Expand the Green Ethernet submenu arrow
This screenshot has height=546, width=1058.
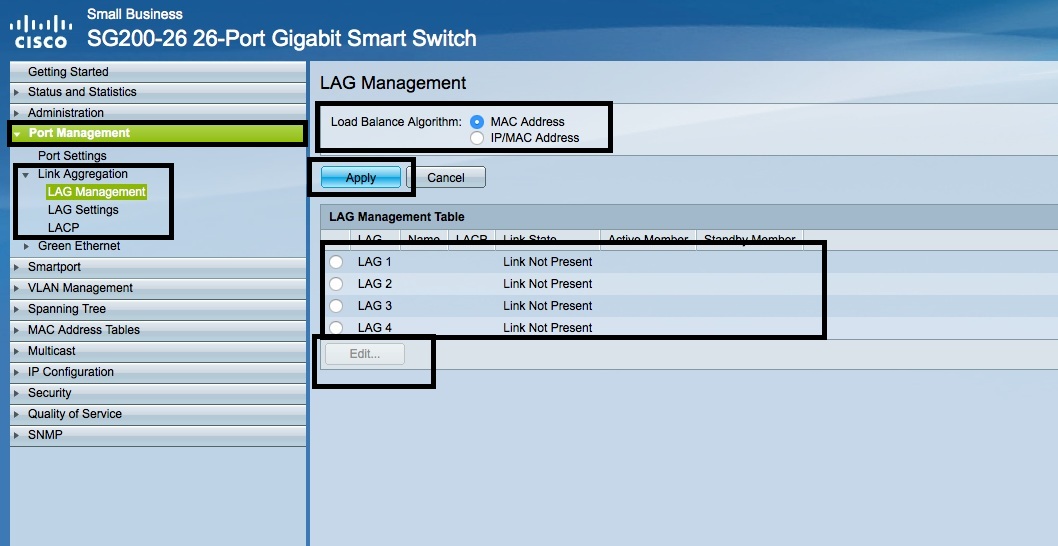coord(27,246)
